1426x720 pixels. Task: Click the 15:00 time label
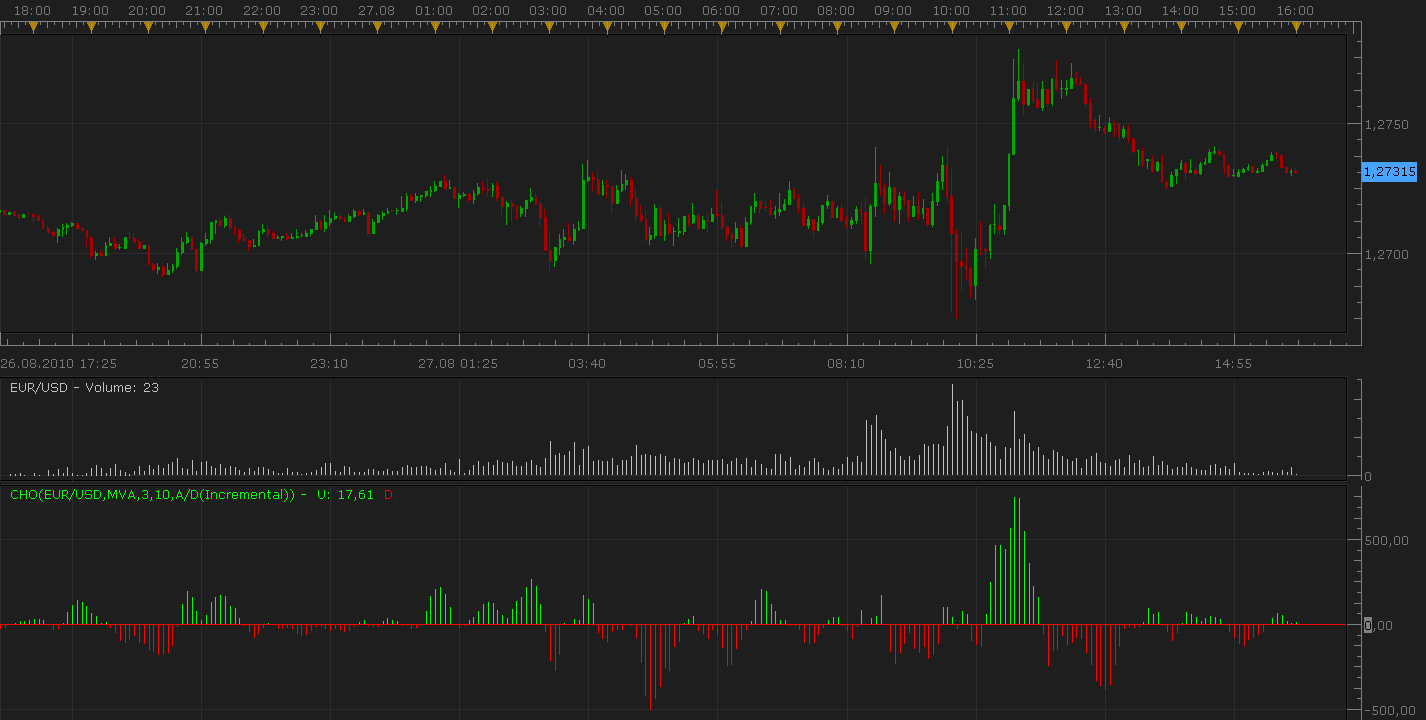[1238, 10]
